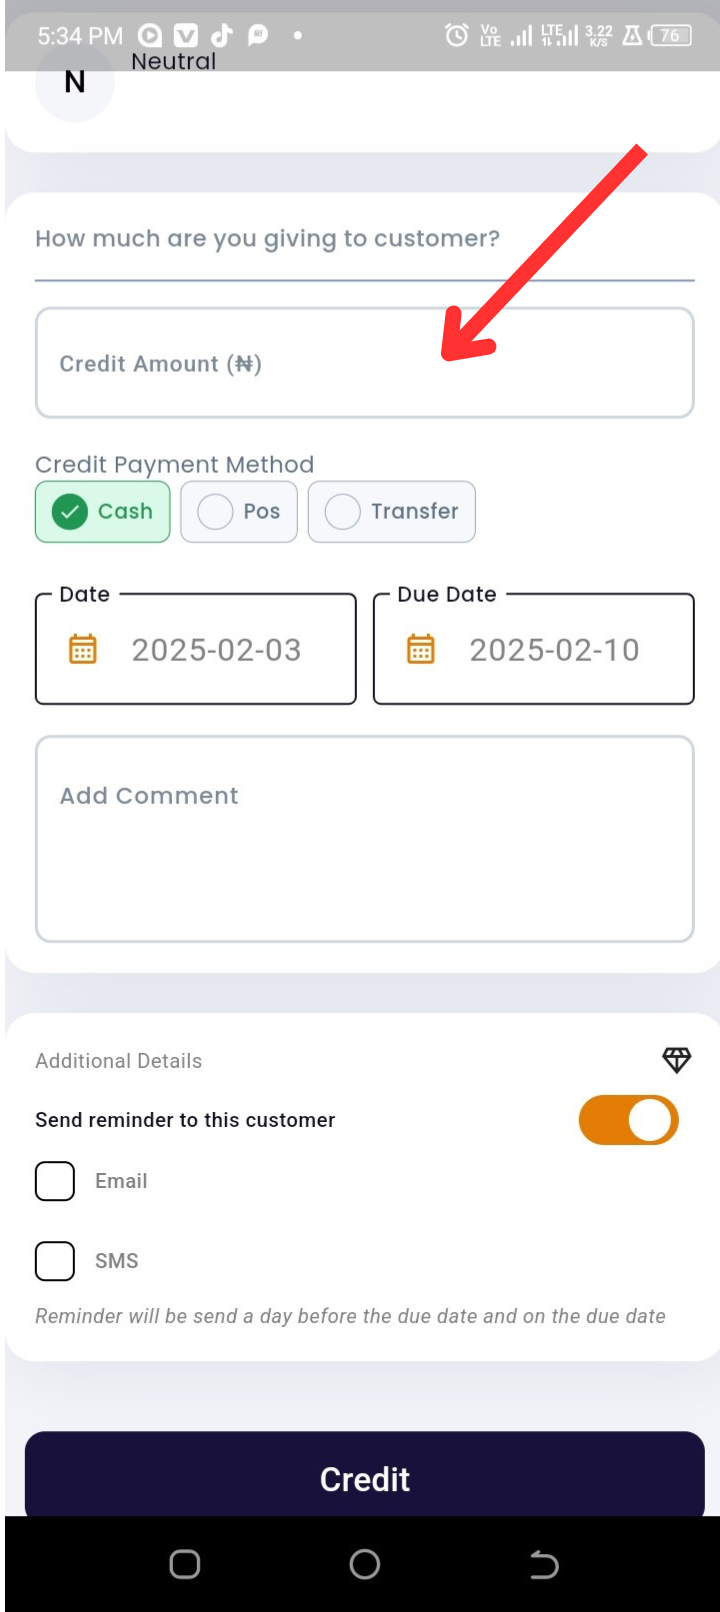Check the Email reminder checkbox
The width and height of the screenshot is (720, 1612).
pyautogui.click(x=55, y=1181)
